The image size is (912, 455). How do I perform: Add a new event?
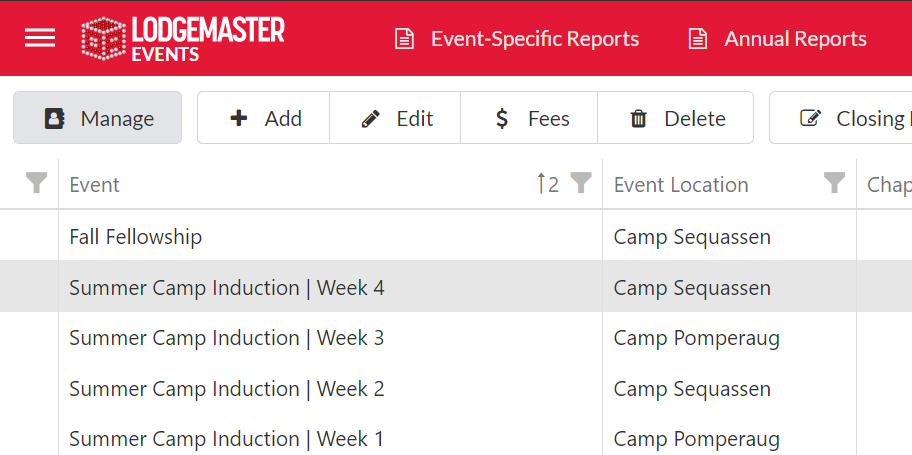[x=265, y=118]
